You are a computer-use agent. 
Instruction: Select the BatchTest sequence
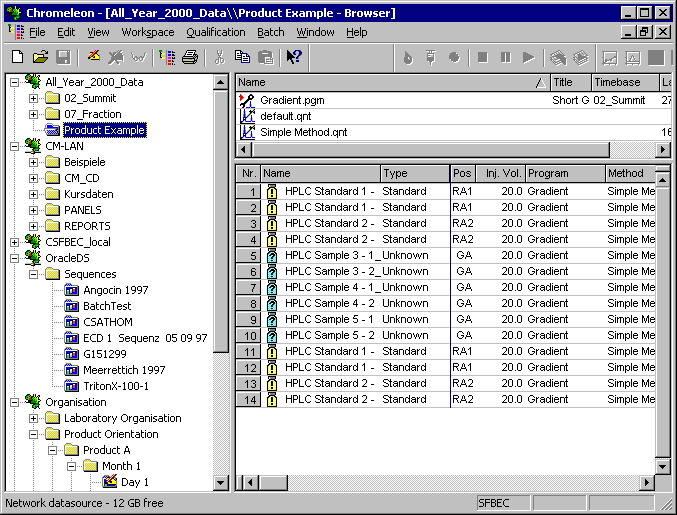tap(107, 306)
